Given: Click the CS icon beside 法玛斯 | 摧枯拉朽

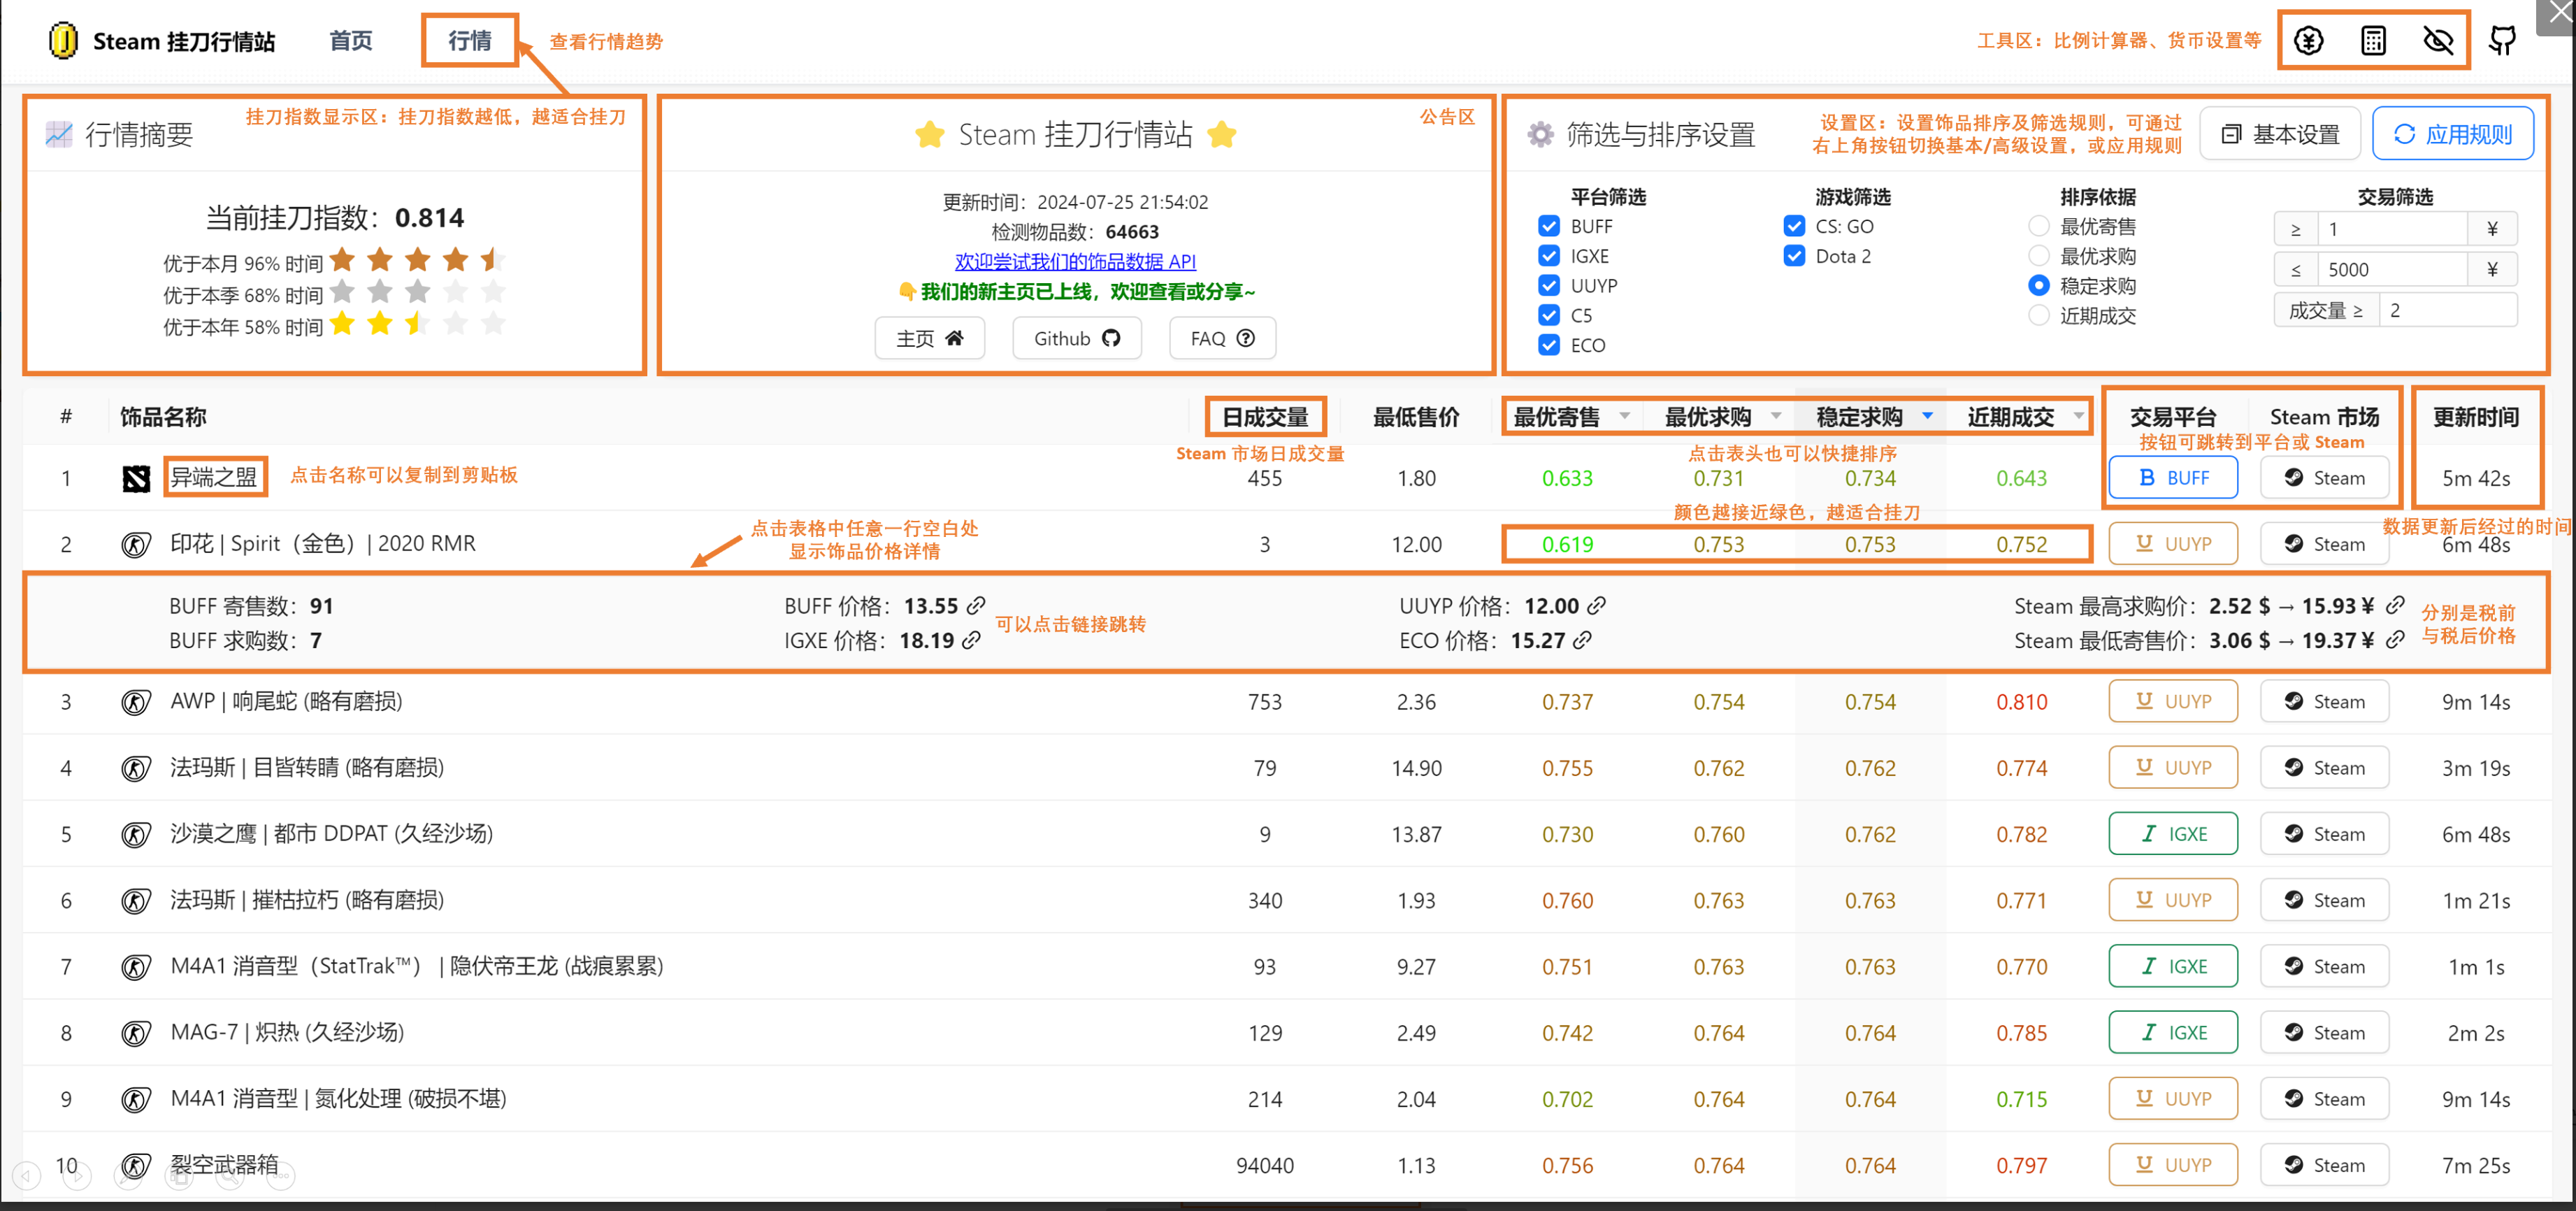Looking at the screenshot, I should pos(136,901).
